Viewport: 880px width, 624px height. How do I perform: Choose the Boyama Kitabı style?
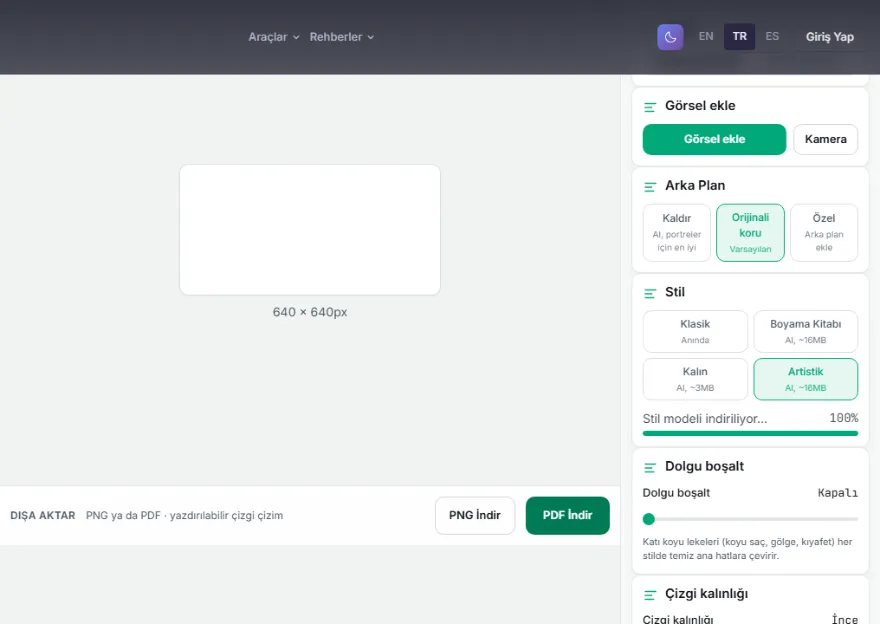tap(805, 332)
